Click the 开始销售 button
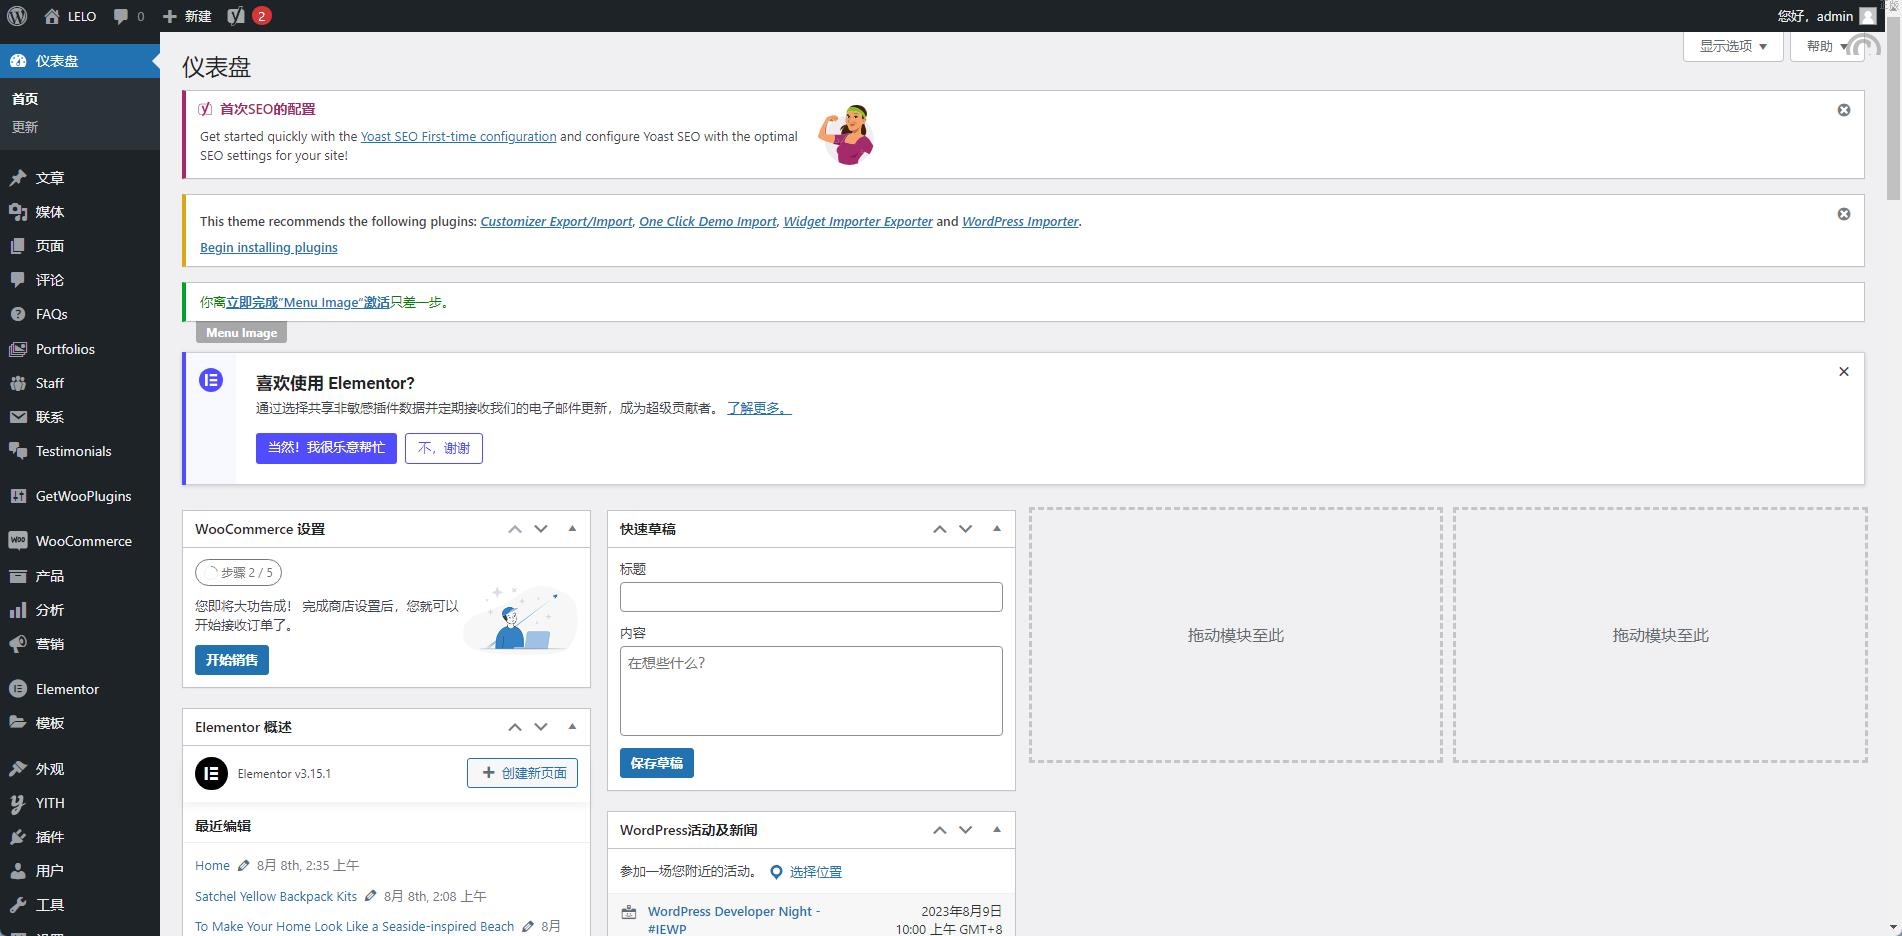The height and width of the screenshot is (936, 1902). click(x=231, y=660)
